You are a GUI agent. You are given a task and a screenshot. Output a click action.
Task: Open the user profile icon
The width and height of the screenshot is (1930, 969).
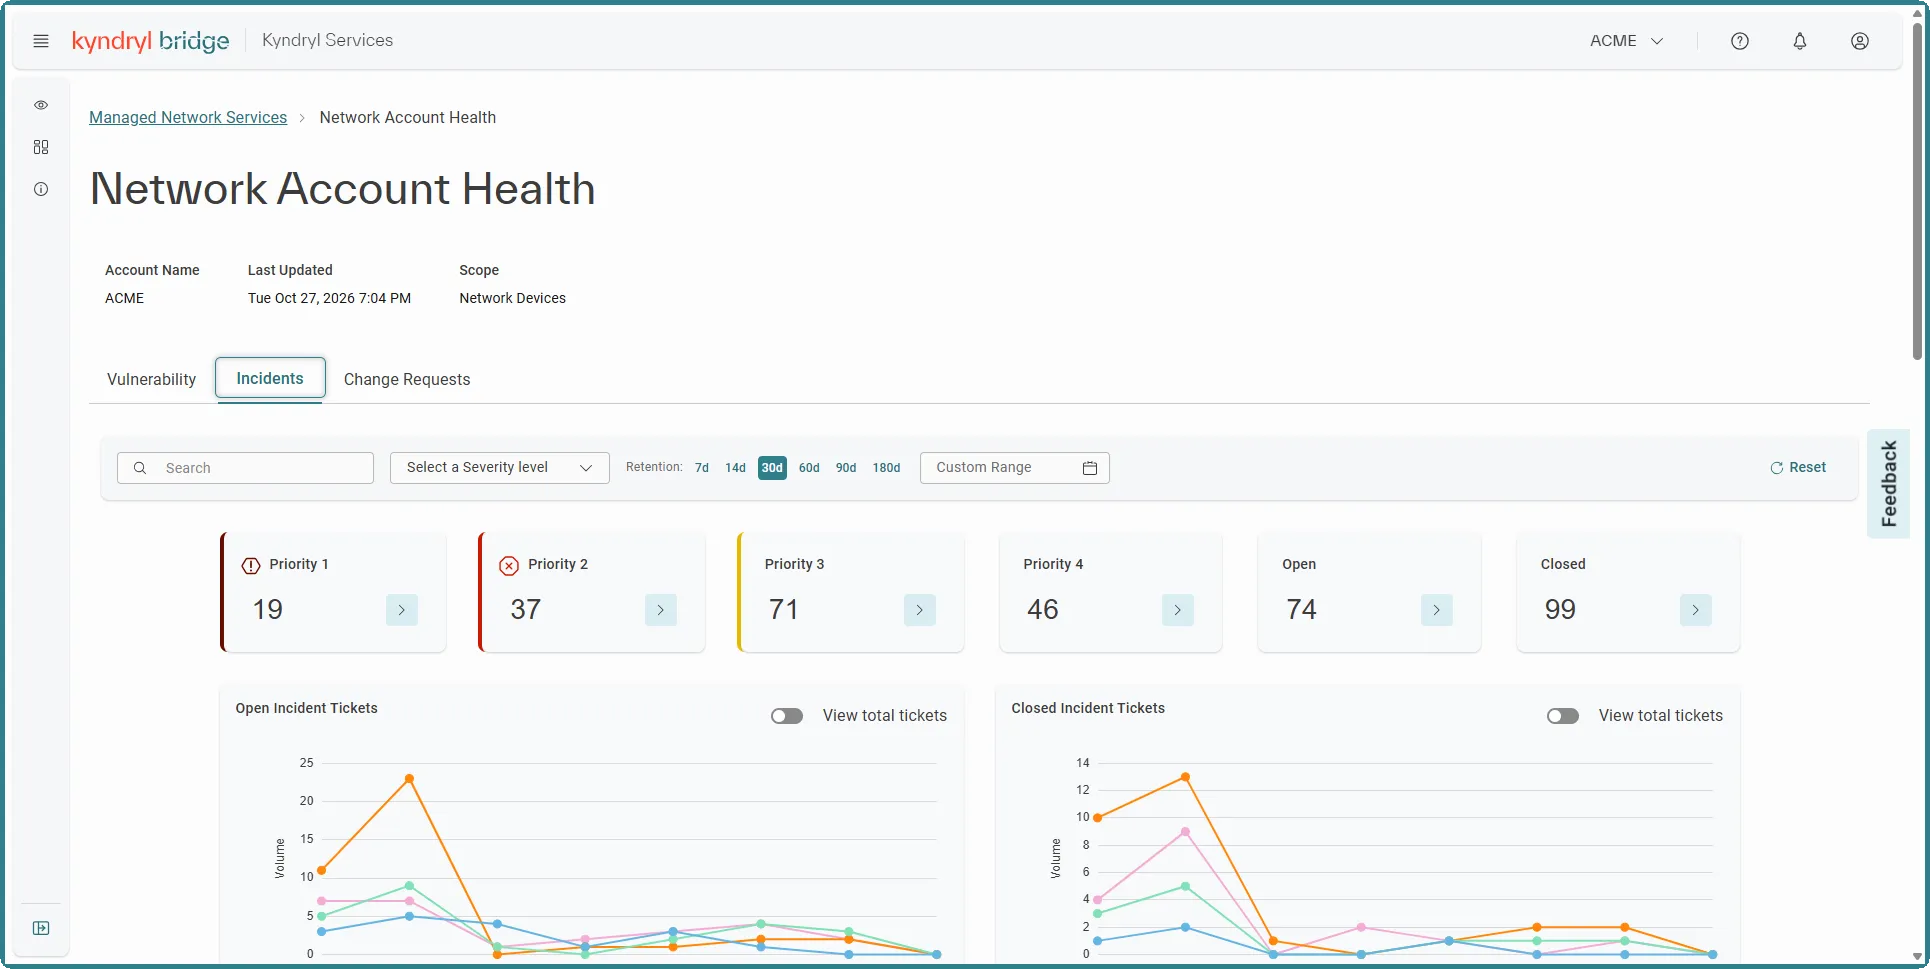1860,41
